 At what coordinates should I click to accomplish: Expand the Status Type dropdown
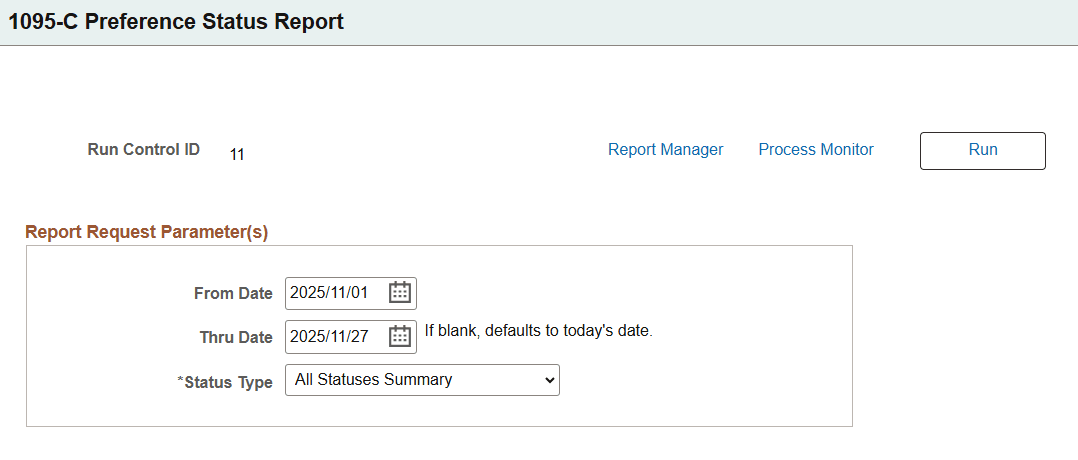click(x=422, y=380)
